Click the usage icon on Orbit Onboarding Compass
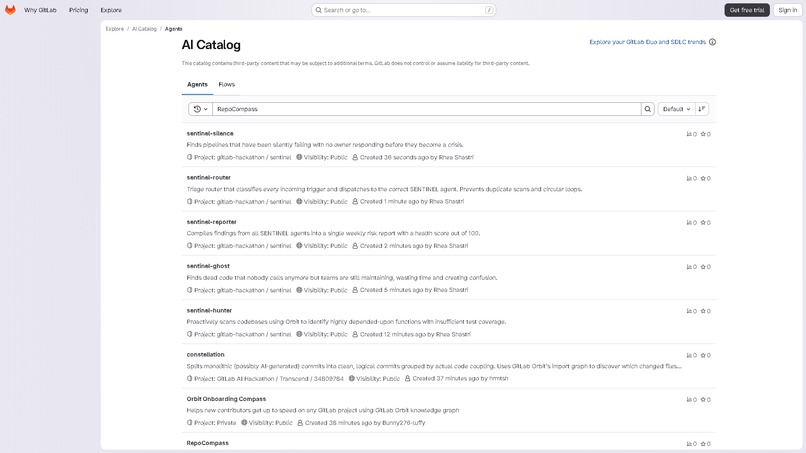The height and width of the screenshot is (453, 806). (x=689, y=400)
